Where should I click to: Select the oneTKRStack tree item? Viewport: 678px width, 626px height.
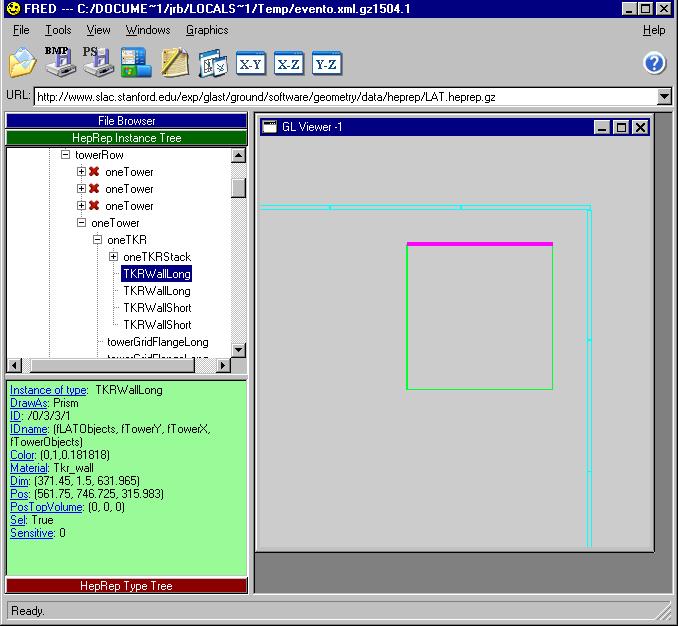157,257
